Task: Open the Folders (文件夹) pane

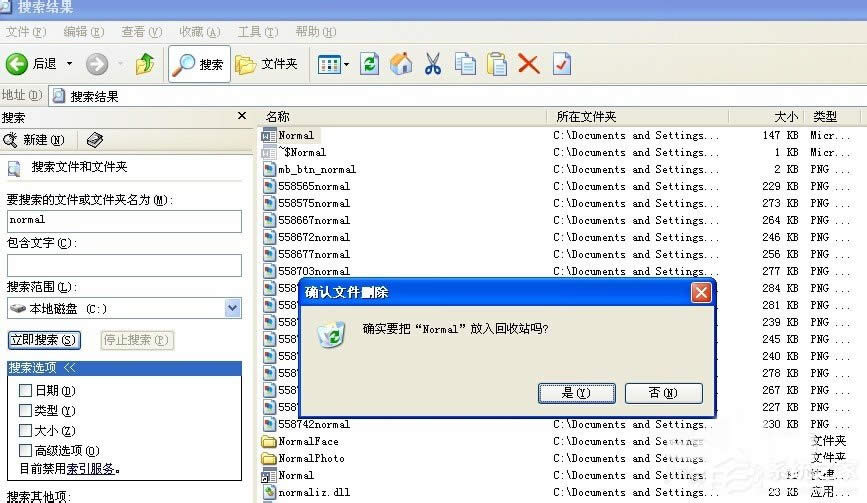Action: point(267,64)
